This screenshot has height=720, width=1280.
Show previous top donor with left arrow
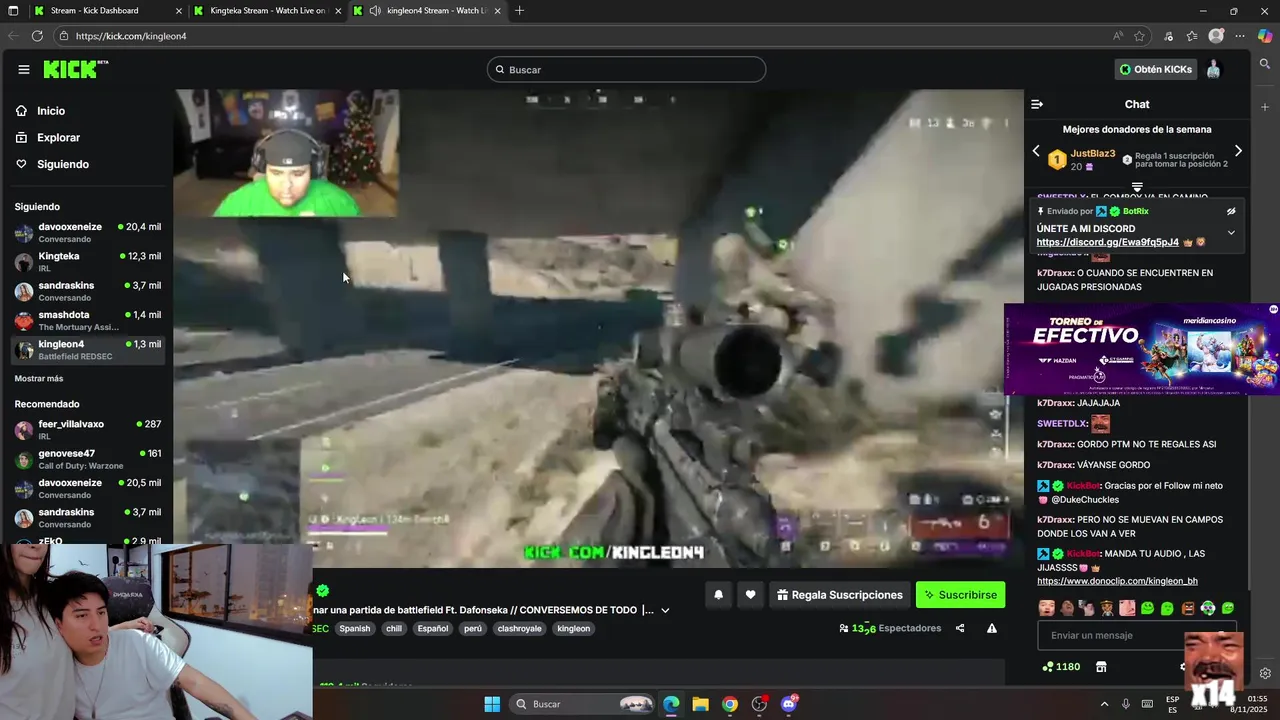point(1036,151)
